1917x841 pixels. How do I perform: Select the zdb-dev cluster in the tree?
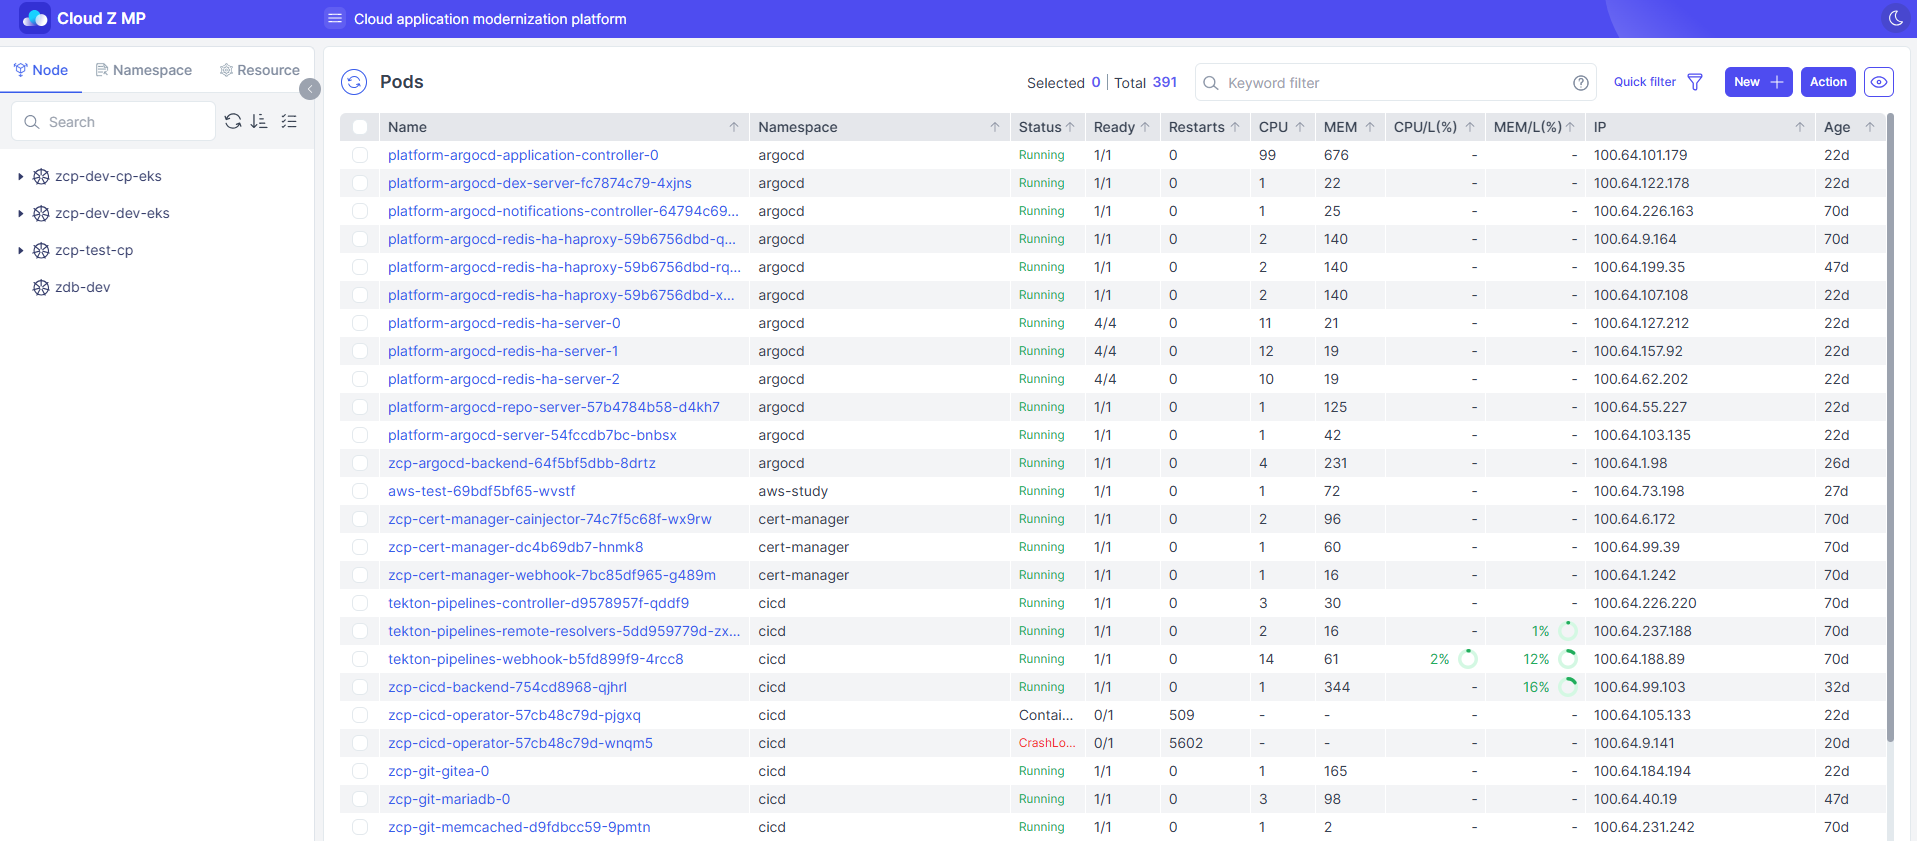pos(83,287)
